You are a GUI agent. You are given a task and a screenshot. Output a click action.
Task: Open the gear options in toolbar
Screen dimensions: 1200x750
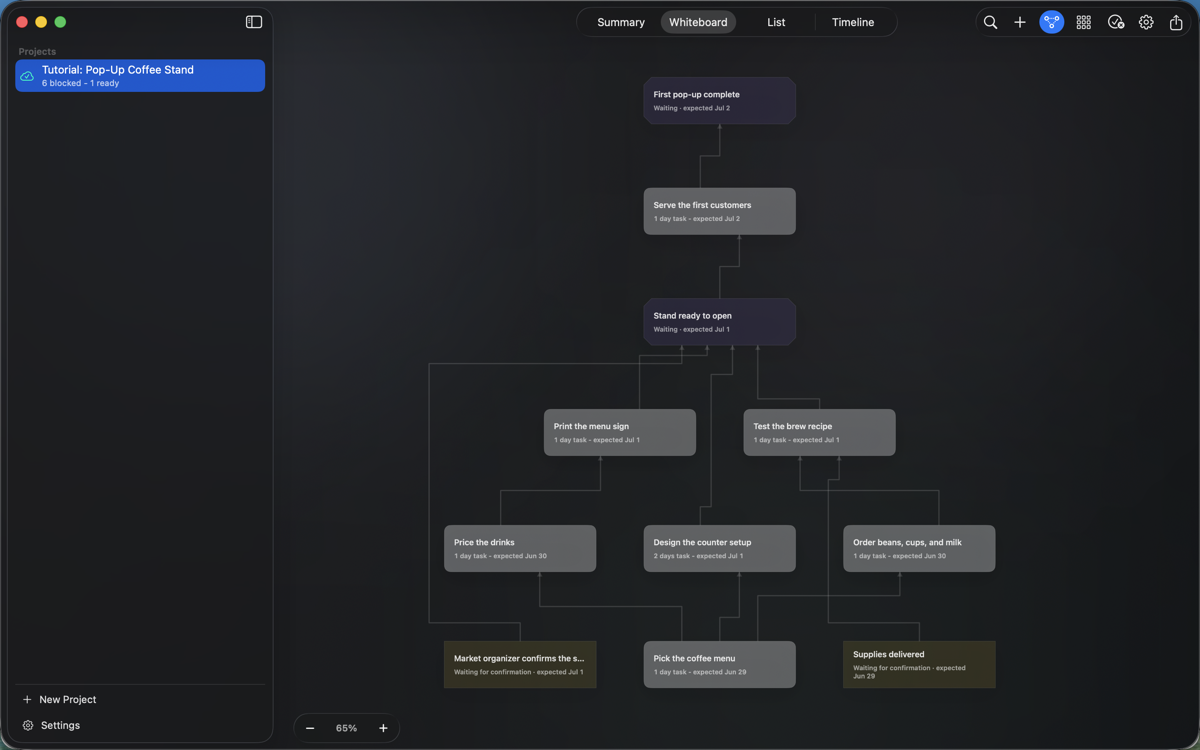(1146, 22)
